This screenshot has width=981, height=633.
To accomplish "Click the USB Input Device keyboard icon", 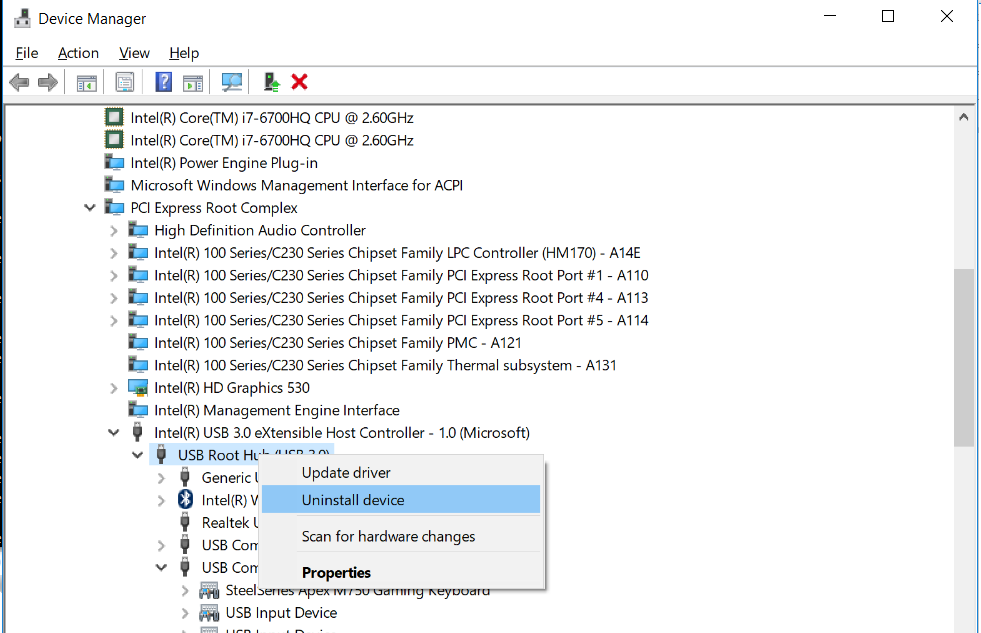I will point(209,612).
